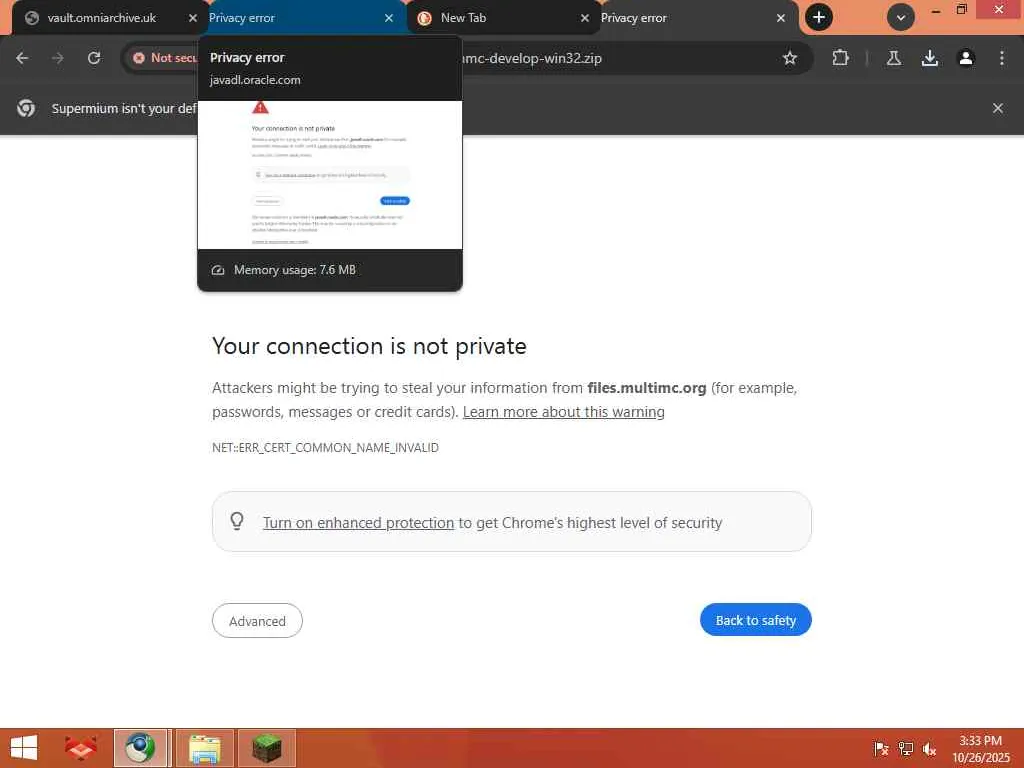Click the Supermium logo in the infobar
This screenshot has height=768, width=1024.
26,108
